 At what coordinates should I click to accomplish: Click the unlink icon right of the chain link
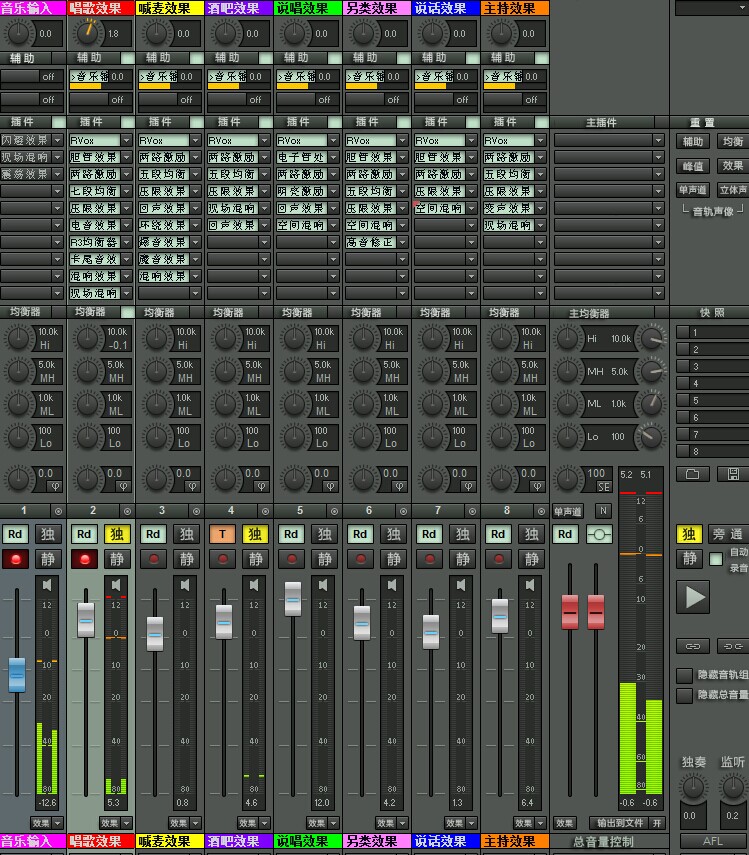[x=733, y=646]
